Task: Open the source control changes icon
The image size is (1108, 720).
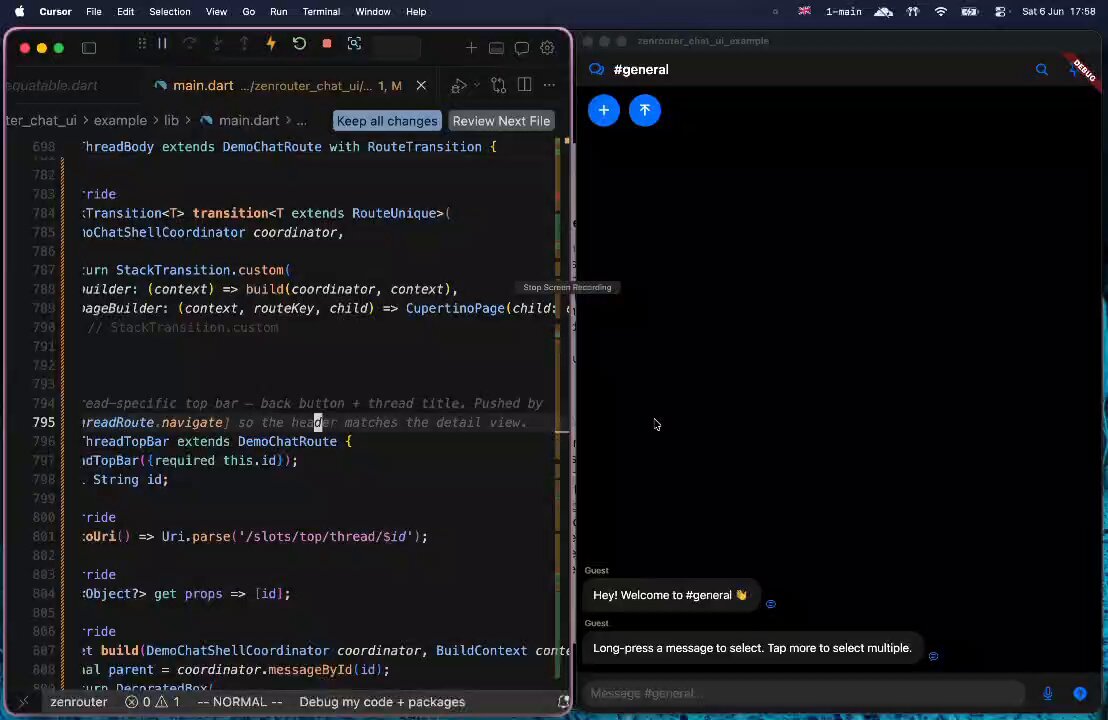Action: (499, 85)
